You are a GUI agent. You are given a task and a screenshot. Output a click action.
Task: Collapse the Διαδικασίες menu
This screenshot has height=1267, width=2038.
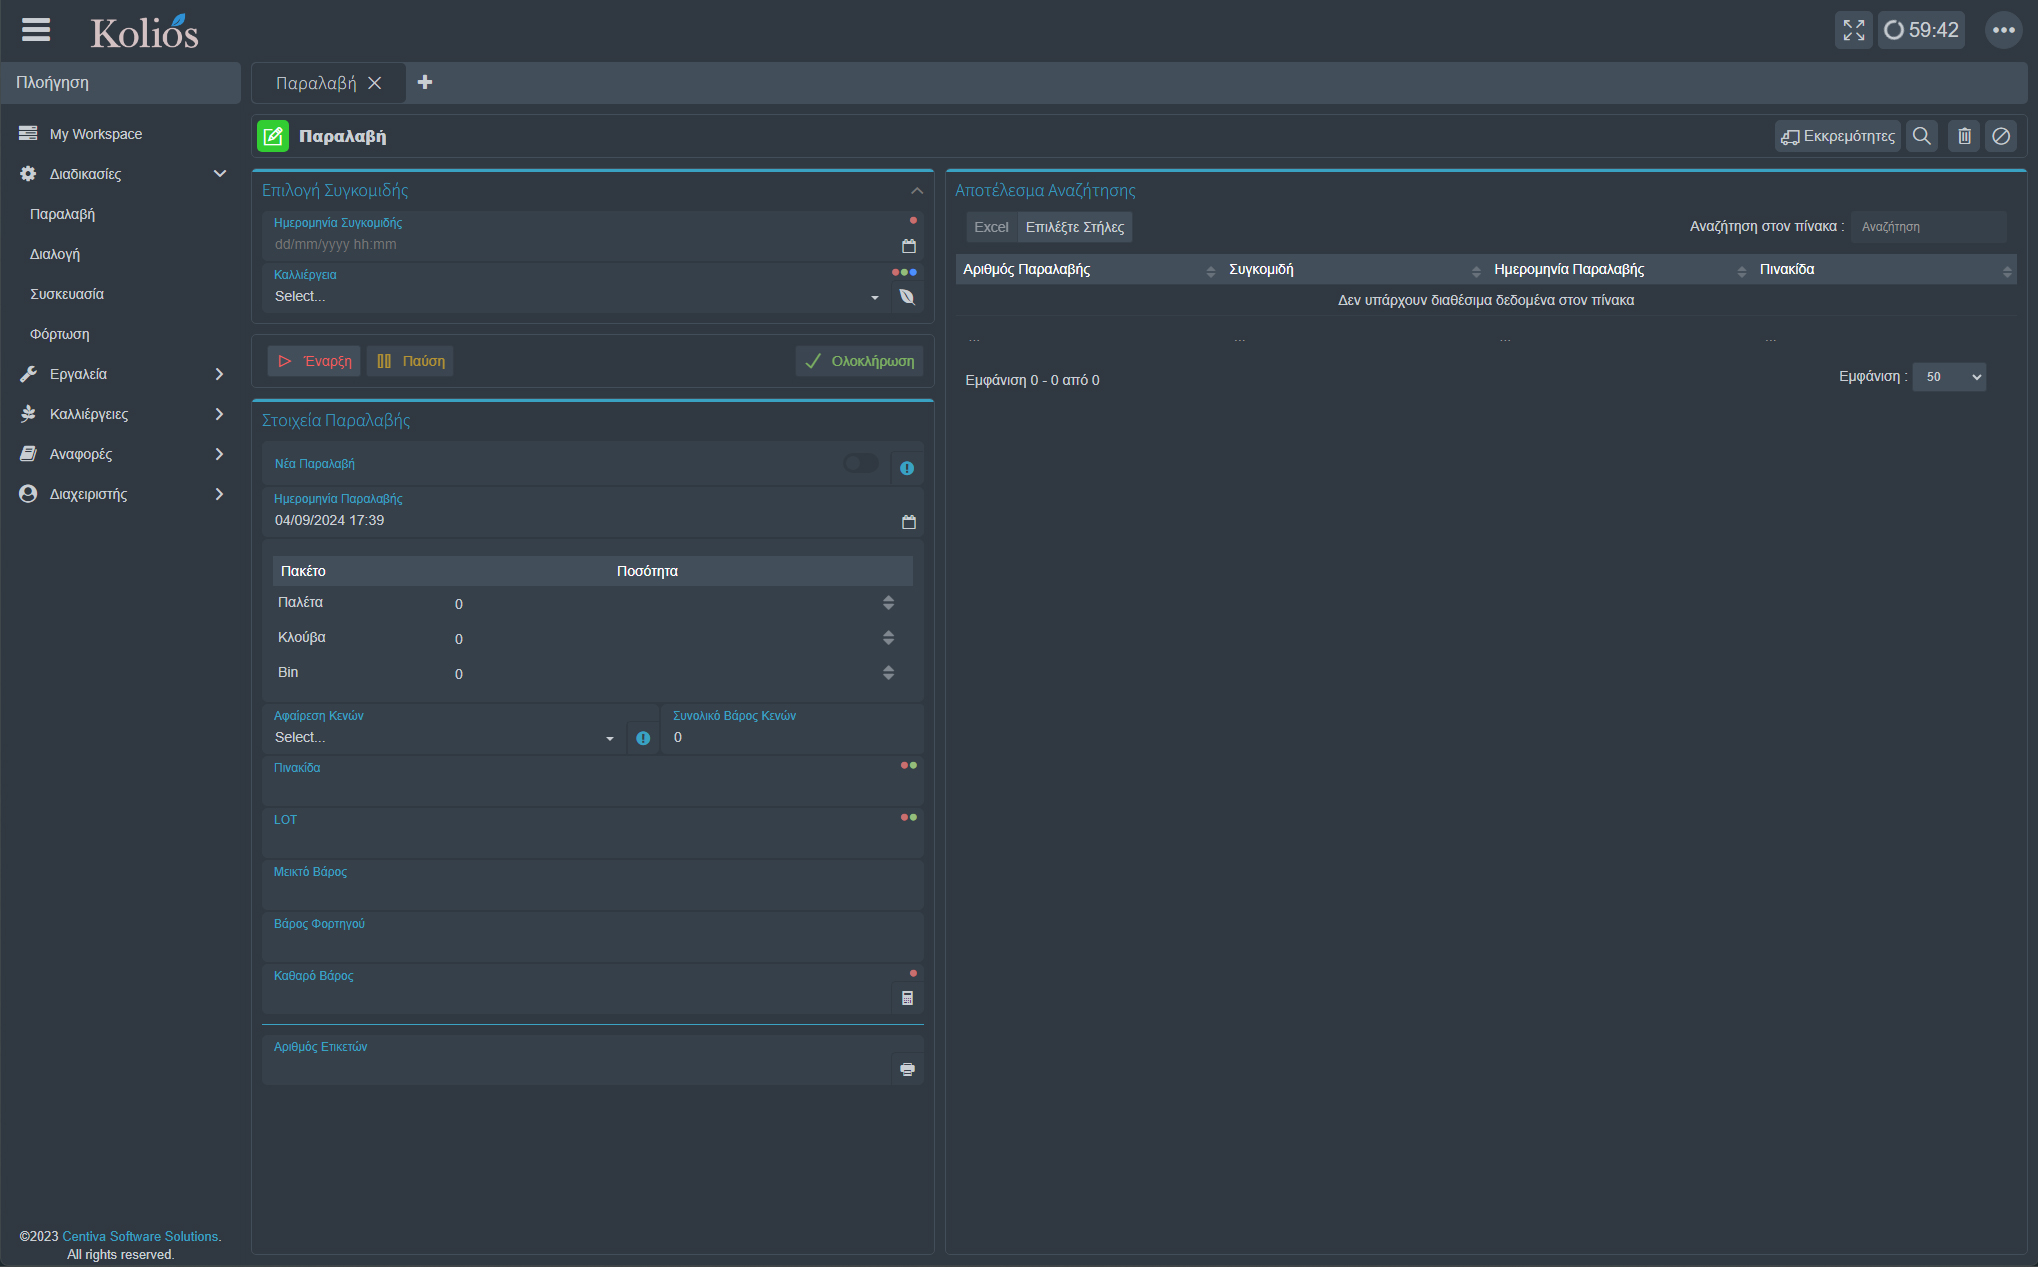[x=120, y=174]
